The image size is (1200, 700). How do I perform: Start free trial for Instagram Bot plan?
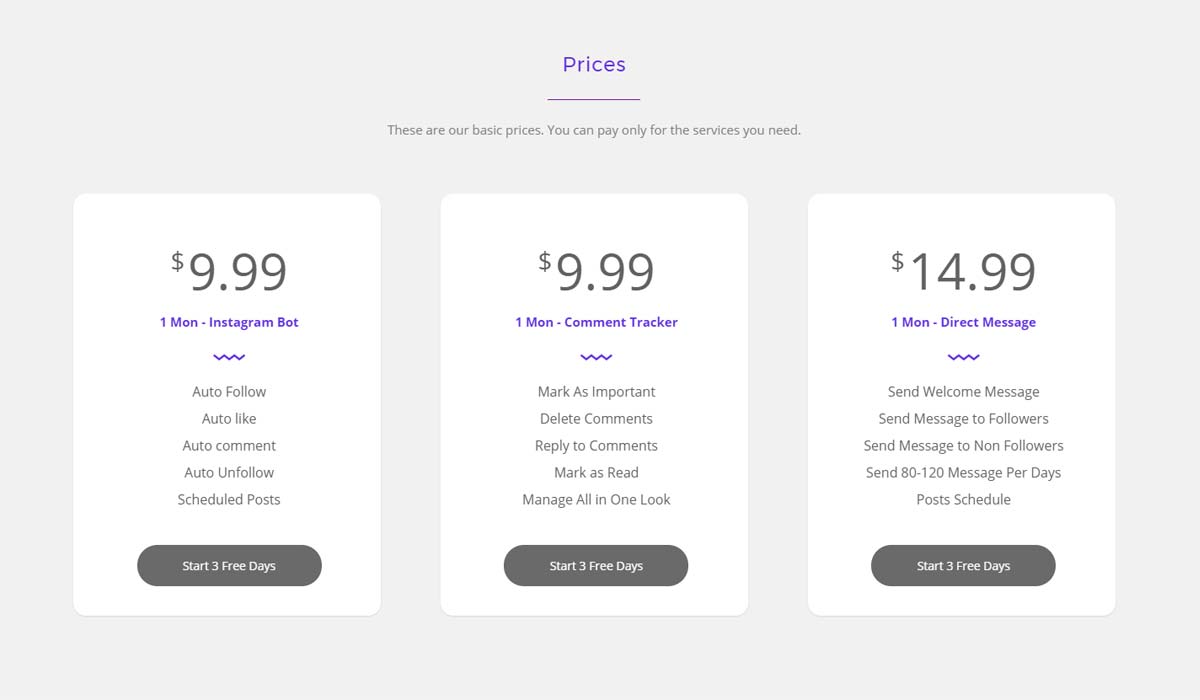point(229,565)
